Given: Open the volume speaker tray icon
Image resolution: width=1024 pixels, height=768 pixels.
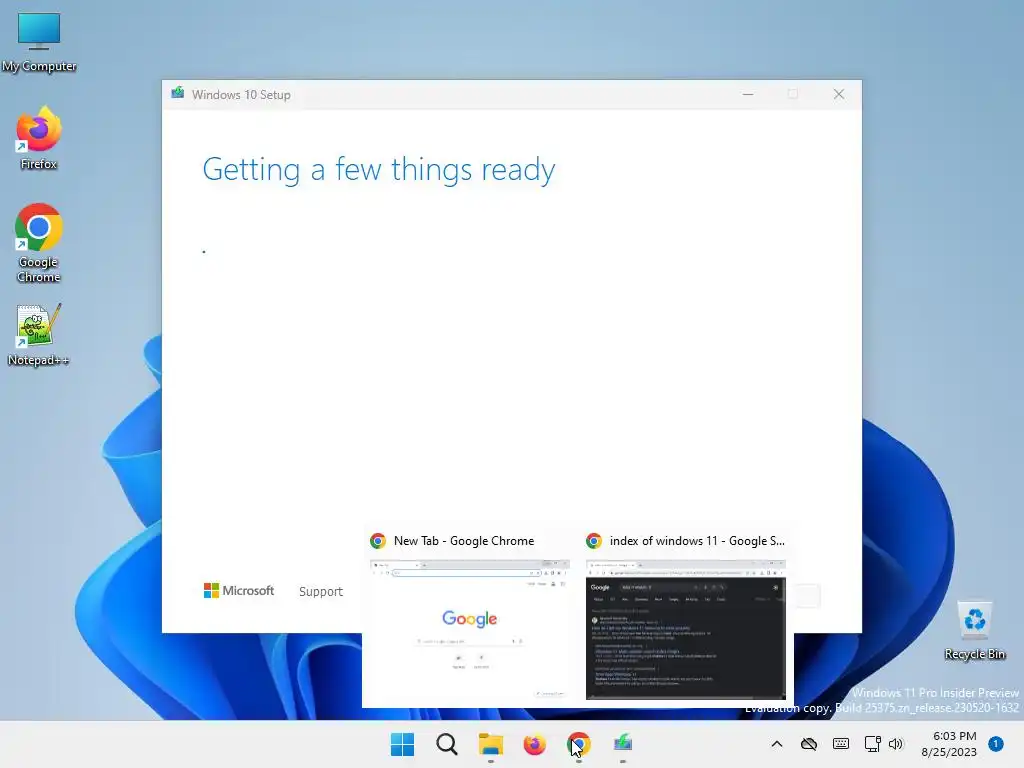Looking at the screenshot, I should point(896,744).
